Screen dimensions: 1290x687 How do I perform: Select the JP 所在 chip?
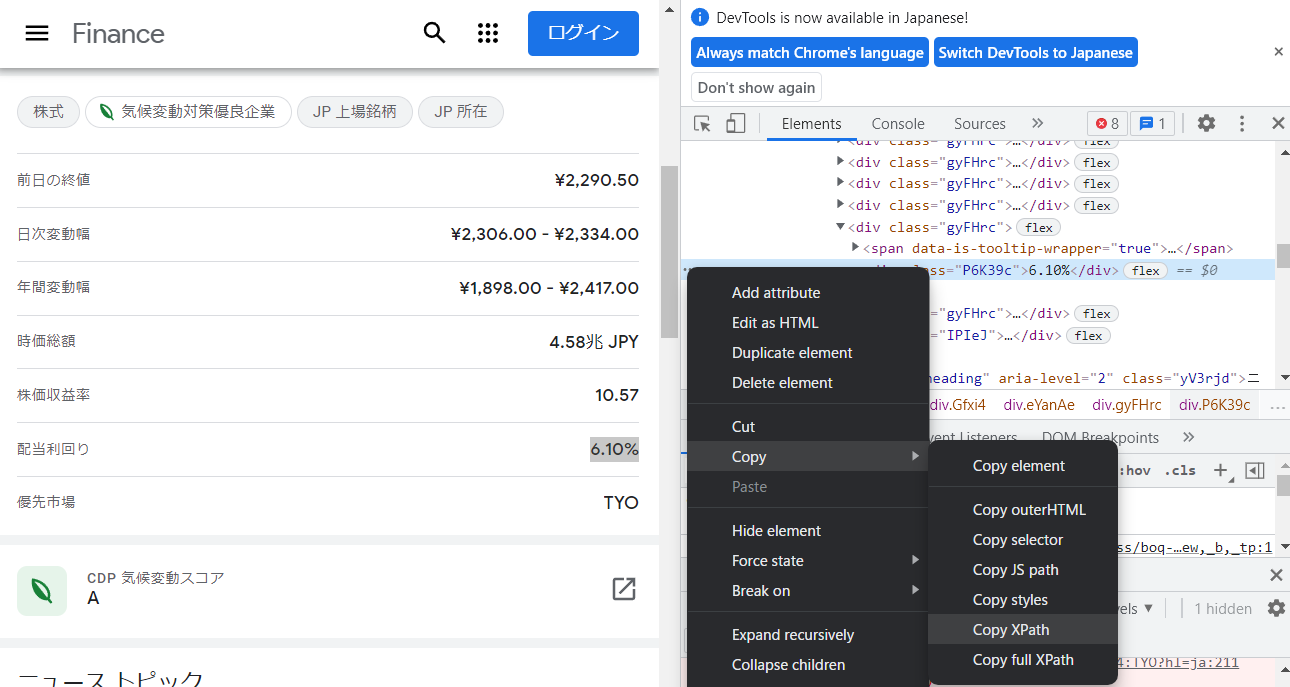point(461,112)
